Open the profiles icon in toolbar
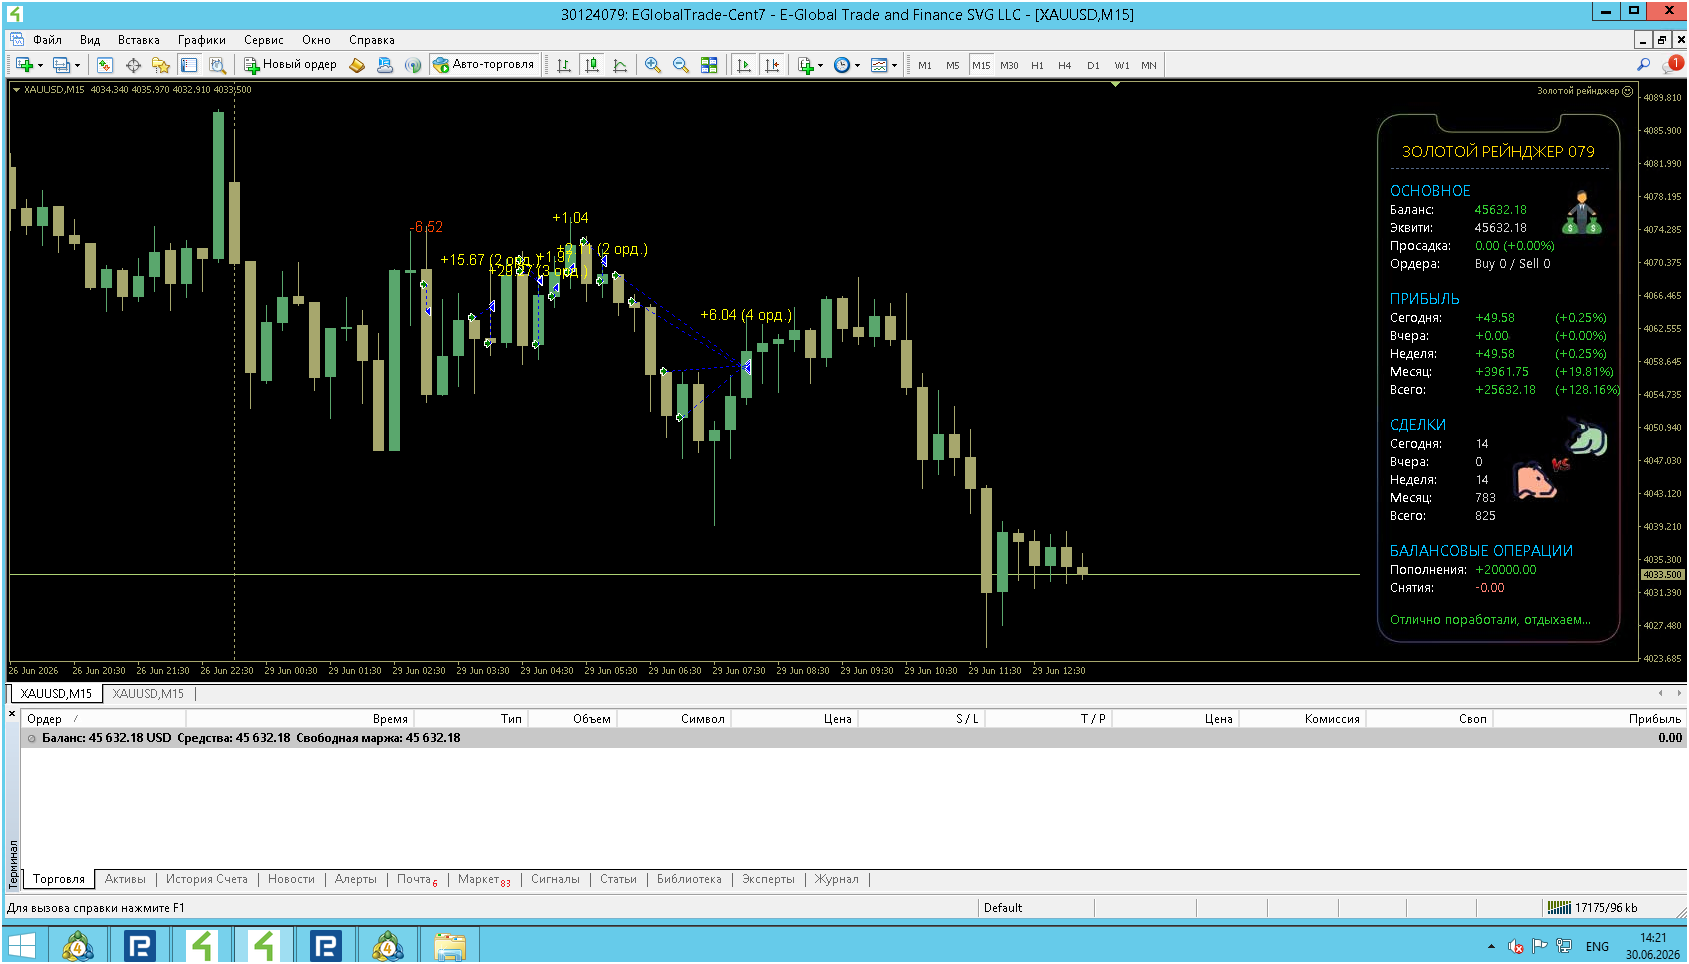The width and height of the screenshot is (1689, 964). 62,65
